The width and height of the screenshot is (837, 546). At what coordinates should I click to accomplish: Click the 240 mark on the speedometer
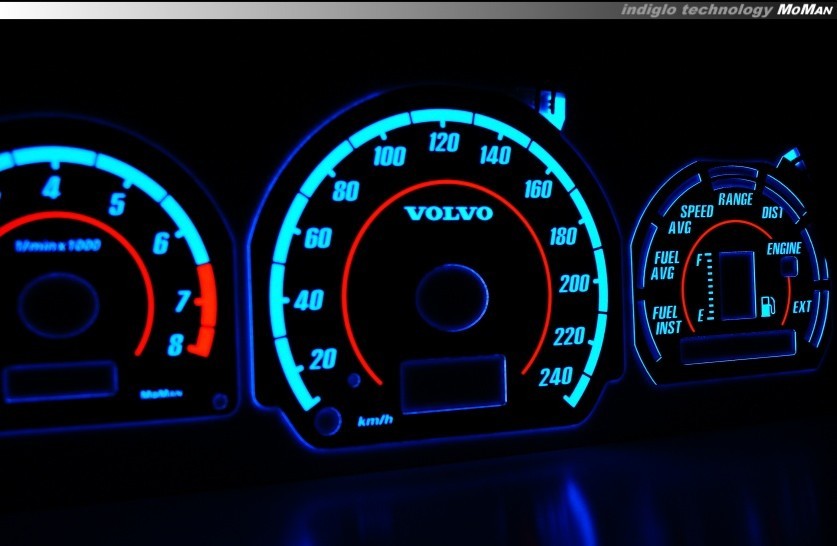[x=556, y=377]
